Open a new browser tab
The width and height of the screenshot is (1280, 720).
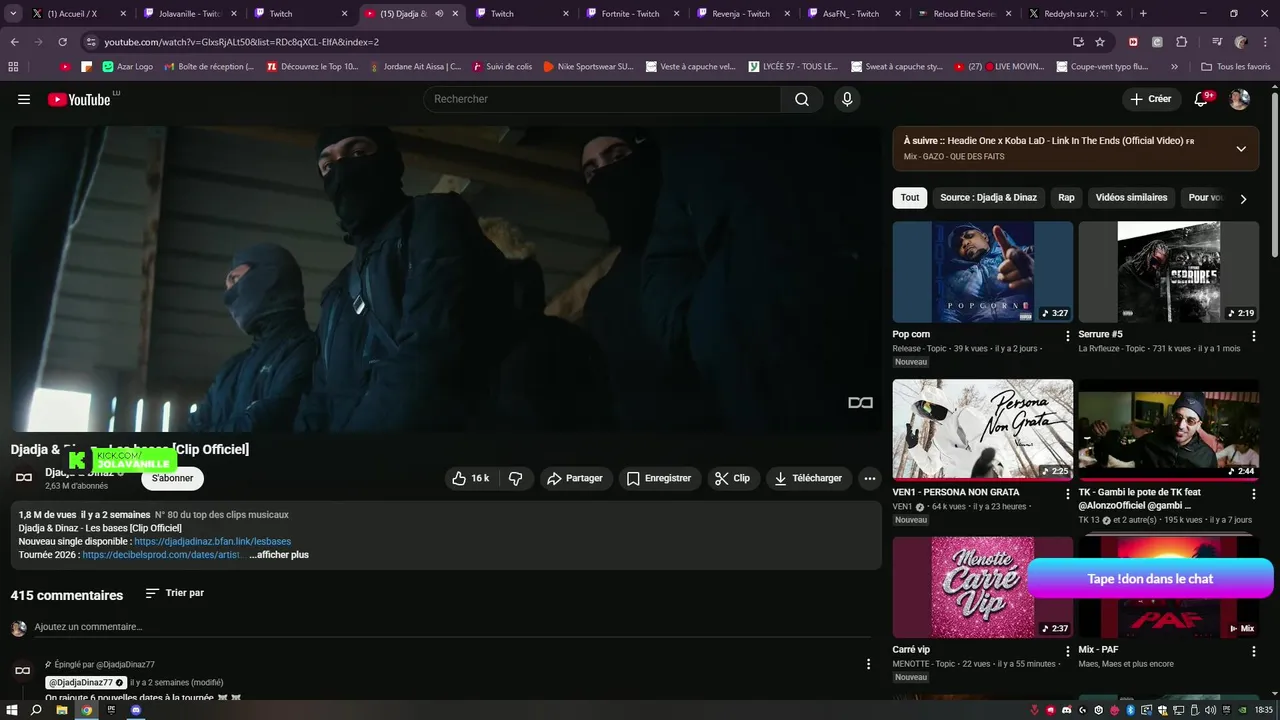coord(1143,14)
